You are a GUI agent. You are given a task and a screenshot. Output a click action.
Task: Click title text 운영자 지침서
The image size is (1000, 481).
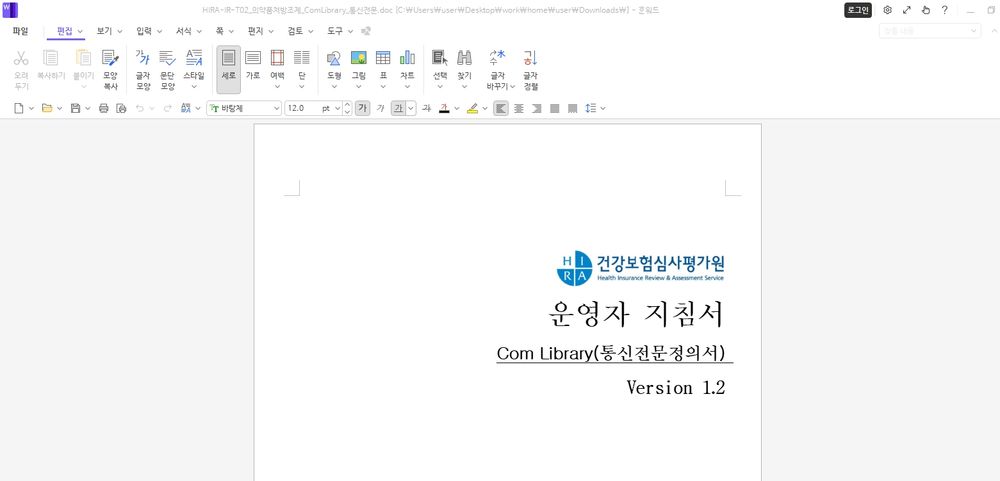(636, 315)
